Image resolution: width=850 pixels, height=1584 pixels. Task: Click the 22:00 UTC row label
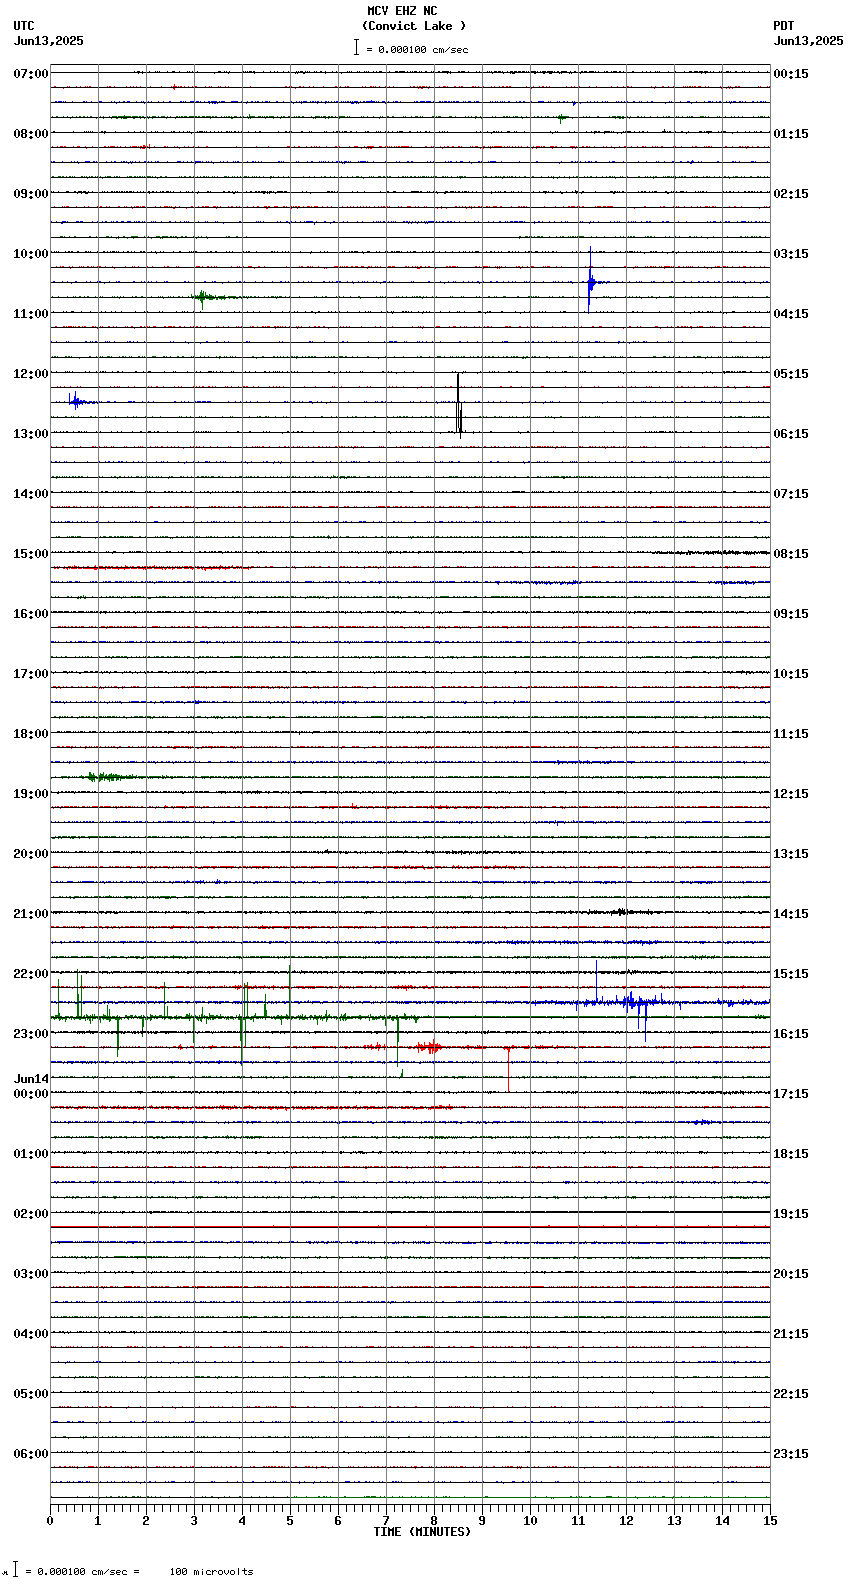31,974
